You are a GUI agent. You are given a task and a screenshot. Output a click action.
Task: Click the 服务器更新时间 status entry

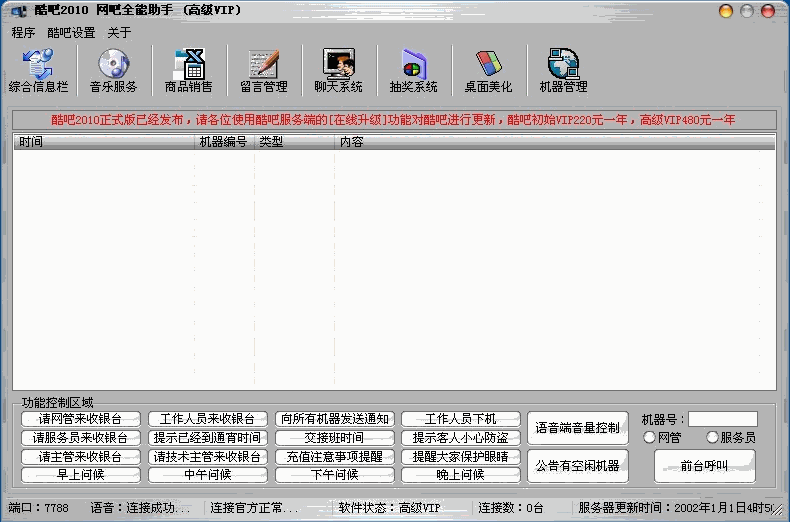[676, 508]
